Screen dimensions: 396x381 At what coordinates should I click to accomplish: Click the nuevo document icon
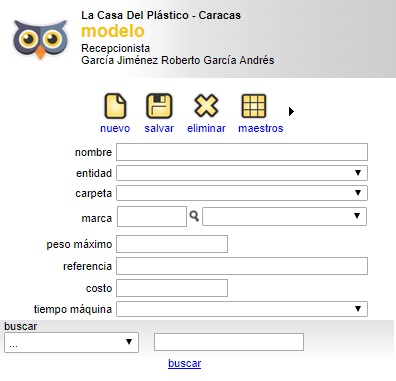coord(115,106)
